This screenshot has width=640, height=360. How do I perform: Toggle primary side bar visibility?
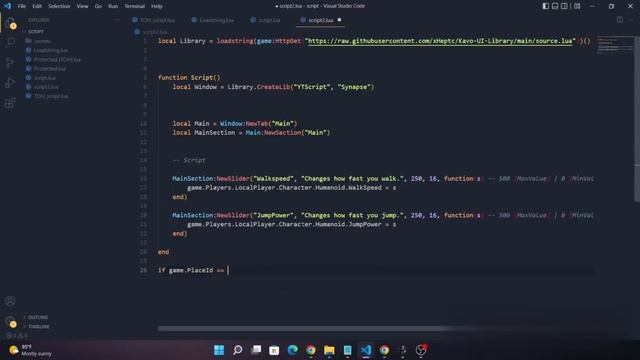coord(546,6)
